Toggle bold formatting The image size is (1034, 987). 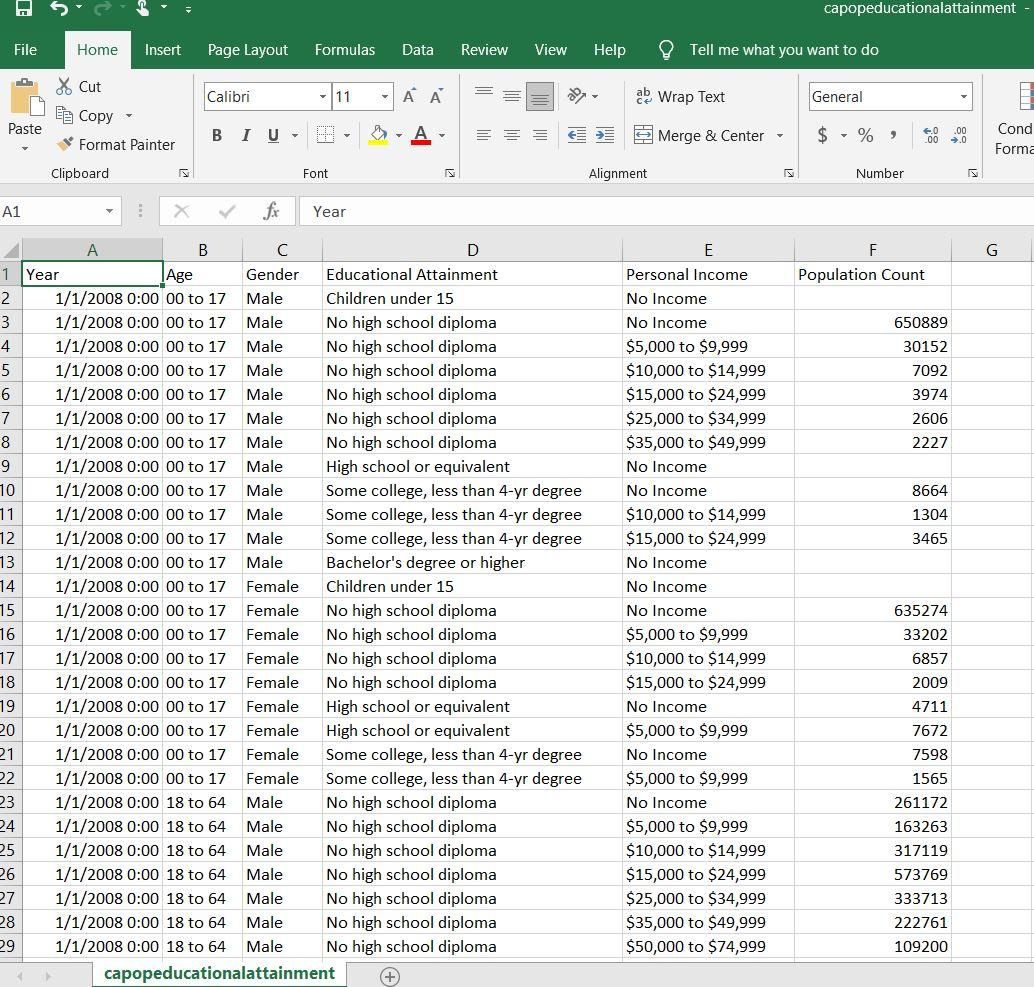(217, 135)
